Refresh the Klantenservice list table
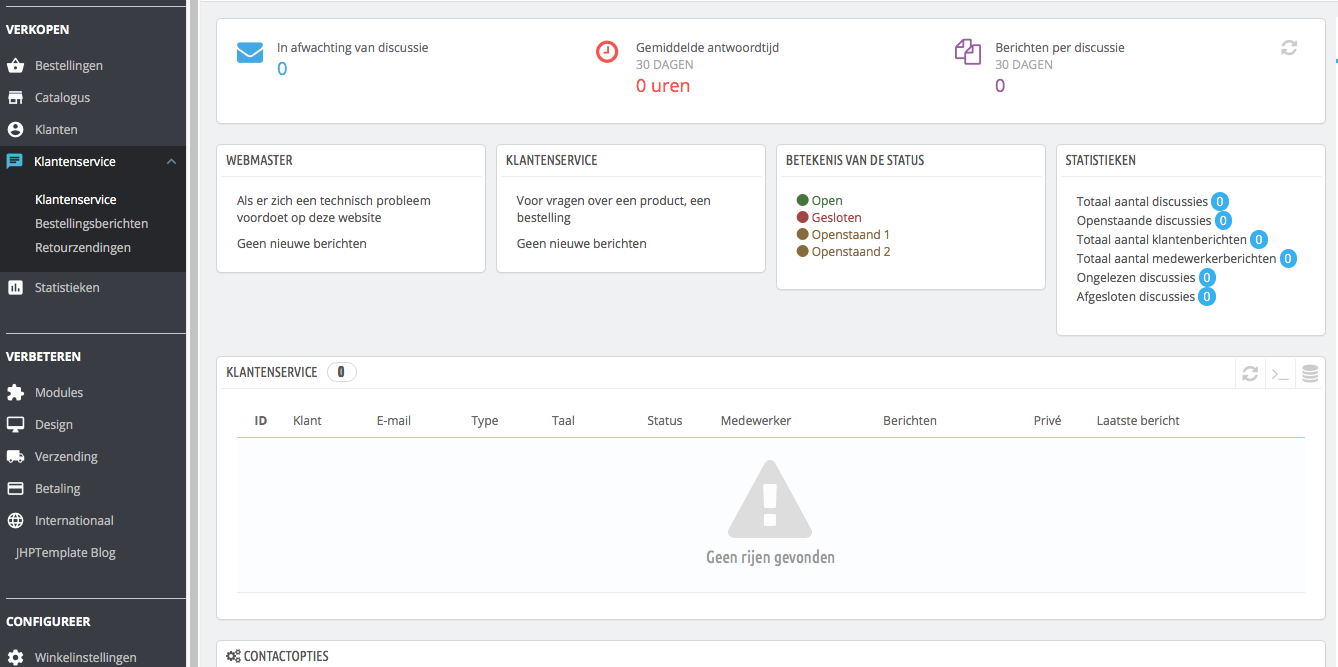This screenshot has width=1338, height=667. 1250,374
